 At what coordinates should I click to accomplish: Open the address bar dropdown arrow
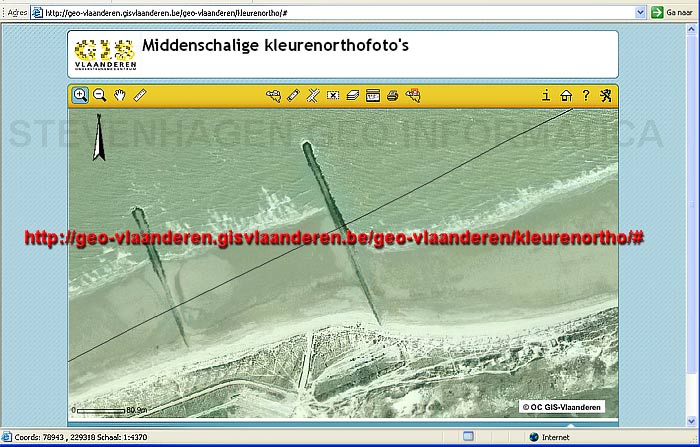tap(640, 13)
